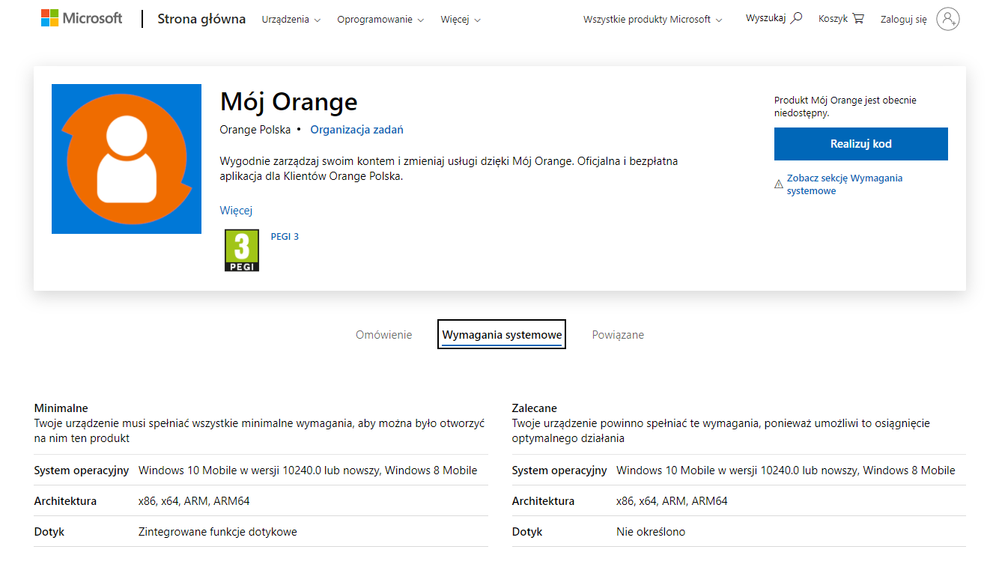Open the Organizacja zadań category link

click(x=356, y=130)
